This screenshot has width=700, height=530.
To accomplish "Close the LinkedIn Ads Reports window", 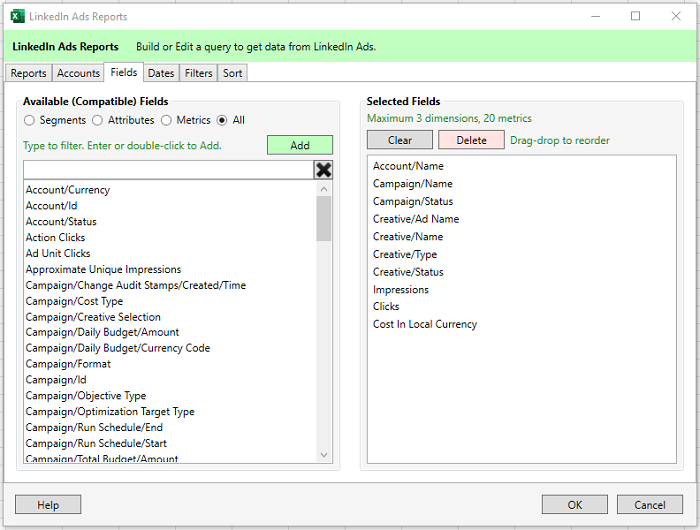I will click(676, 17).
